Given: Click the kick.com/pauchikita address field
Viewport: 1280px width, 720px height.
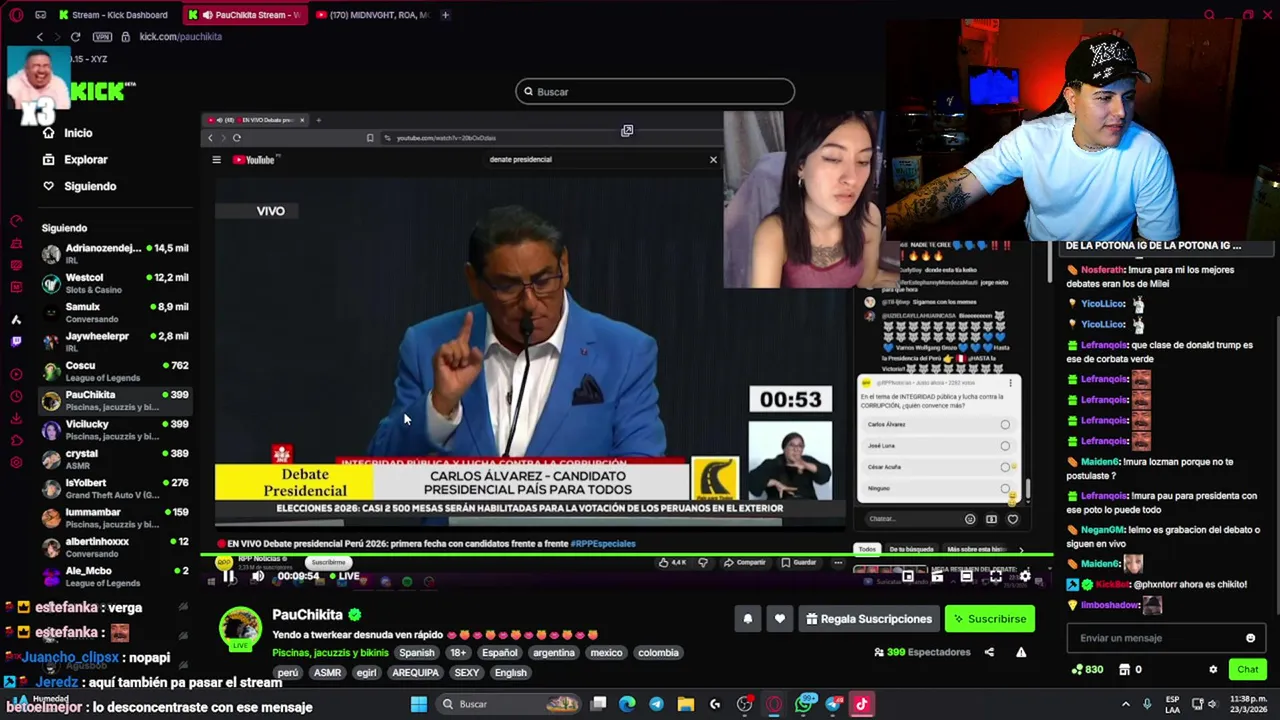Looking at the screenshot, I should (x=180, y=37).
